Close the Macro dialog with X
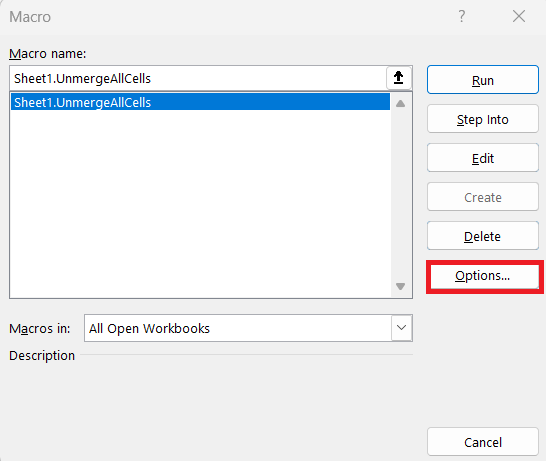Screen dimensions: 546x461 pyautogui.click(x=519, y=16)
